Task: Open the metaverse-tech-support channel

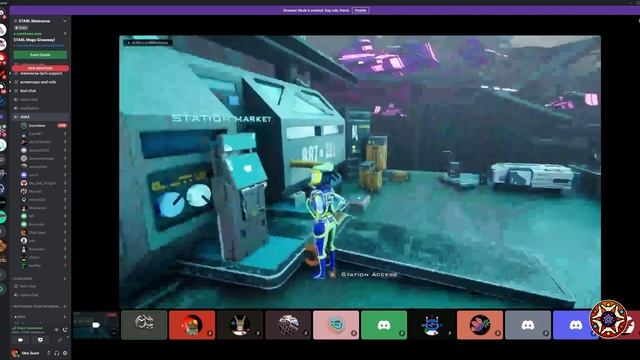Action: (x=41, y=73)
